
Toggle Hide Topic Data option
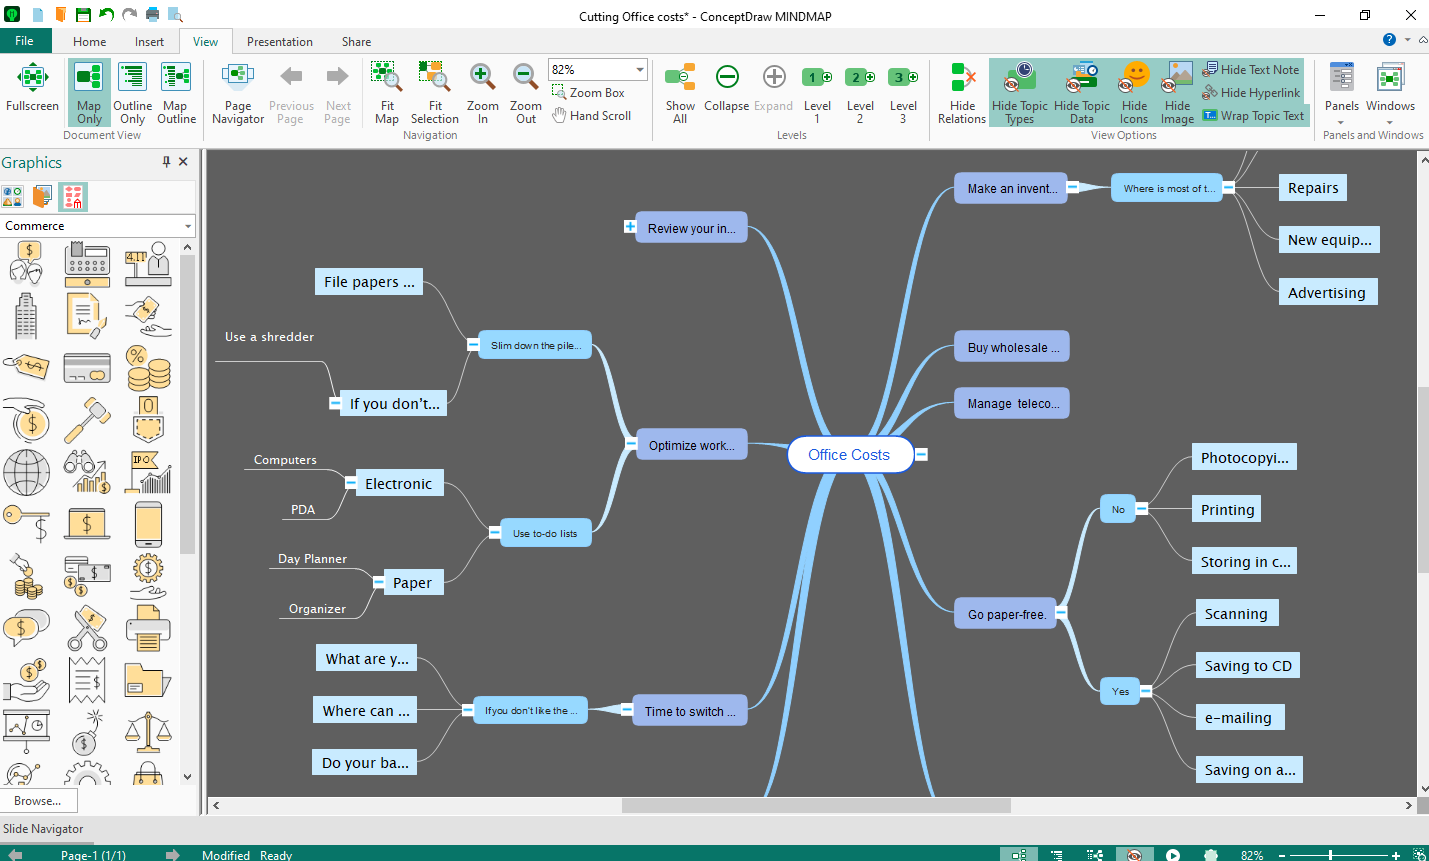click(1082, 92)
